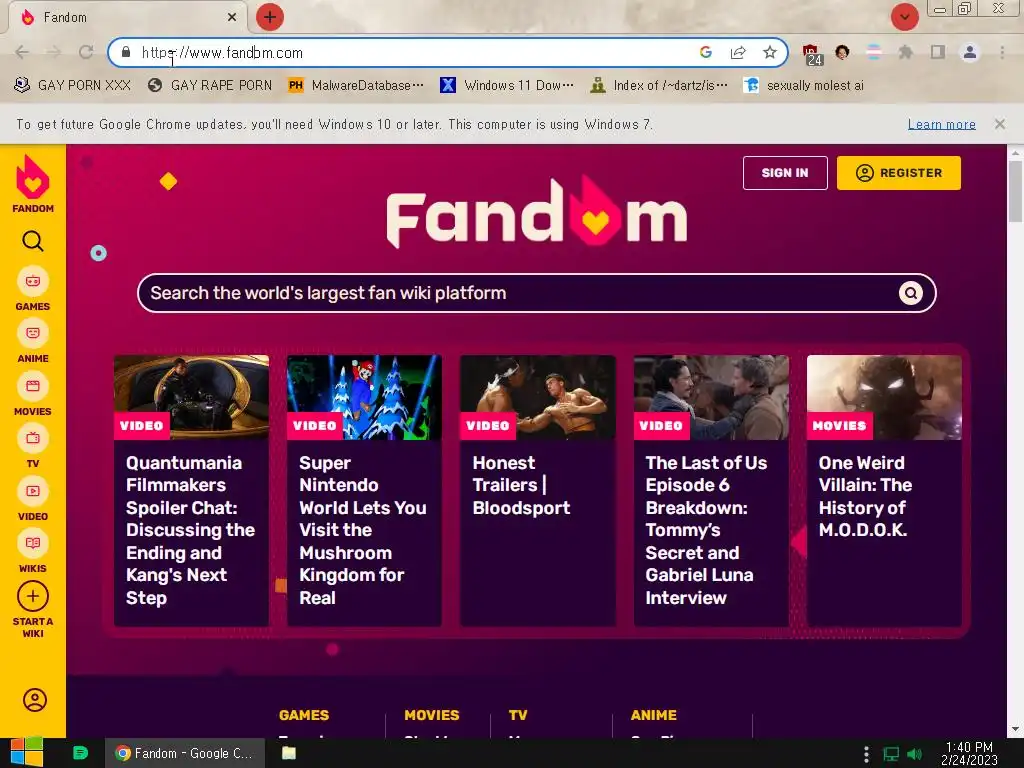This screenshot has height=768, width=1024.
Task: Click the yellow REGISTER button
Action: coord(899,173)
